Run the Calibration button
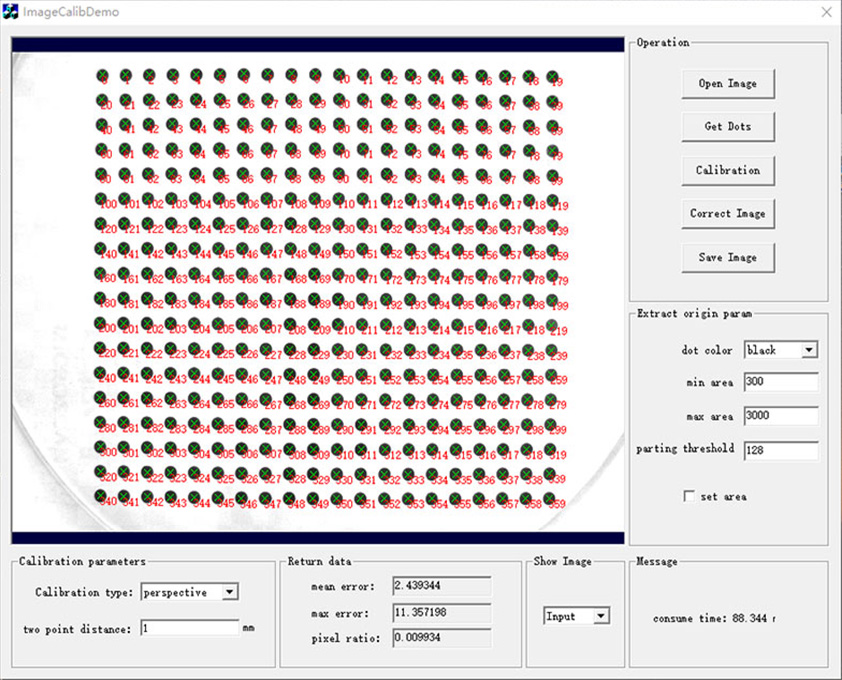The height and width of the screenshot is (680, 842). pyautogui.click(x=727, y=170)
